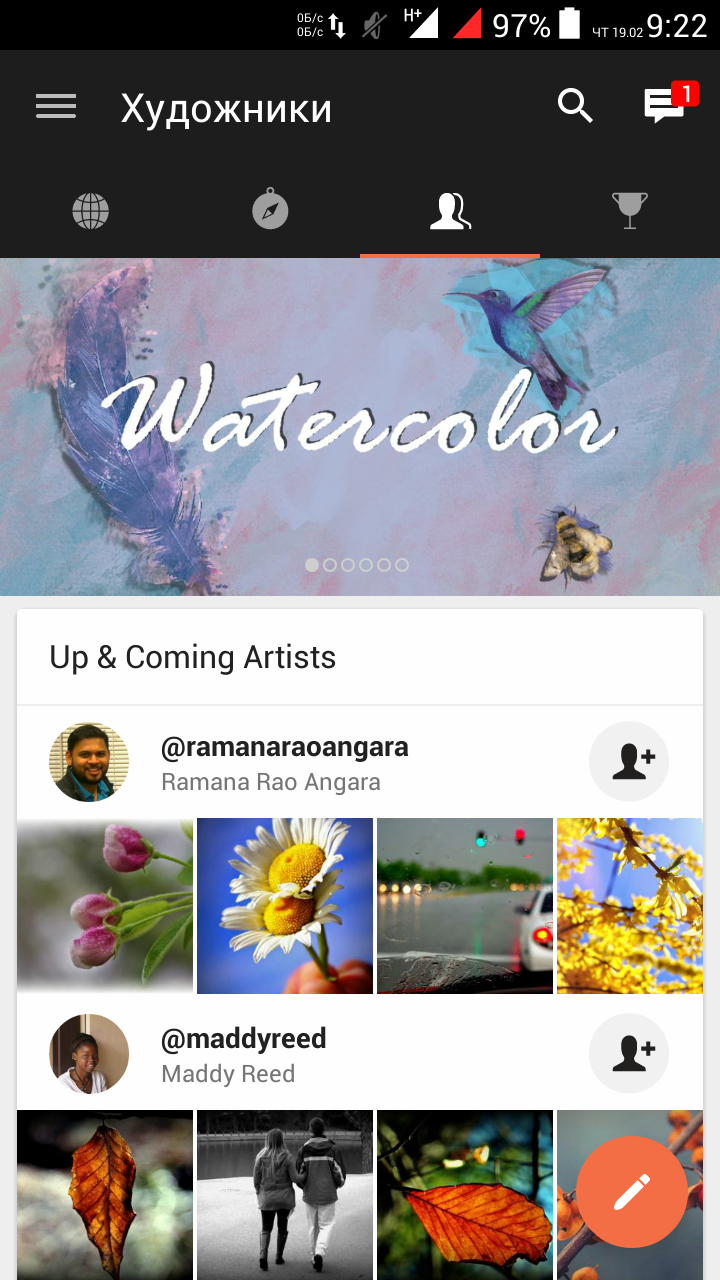
Task: Open the @ramanaraoangara username link
Action: point(285,747)
